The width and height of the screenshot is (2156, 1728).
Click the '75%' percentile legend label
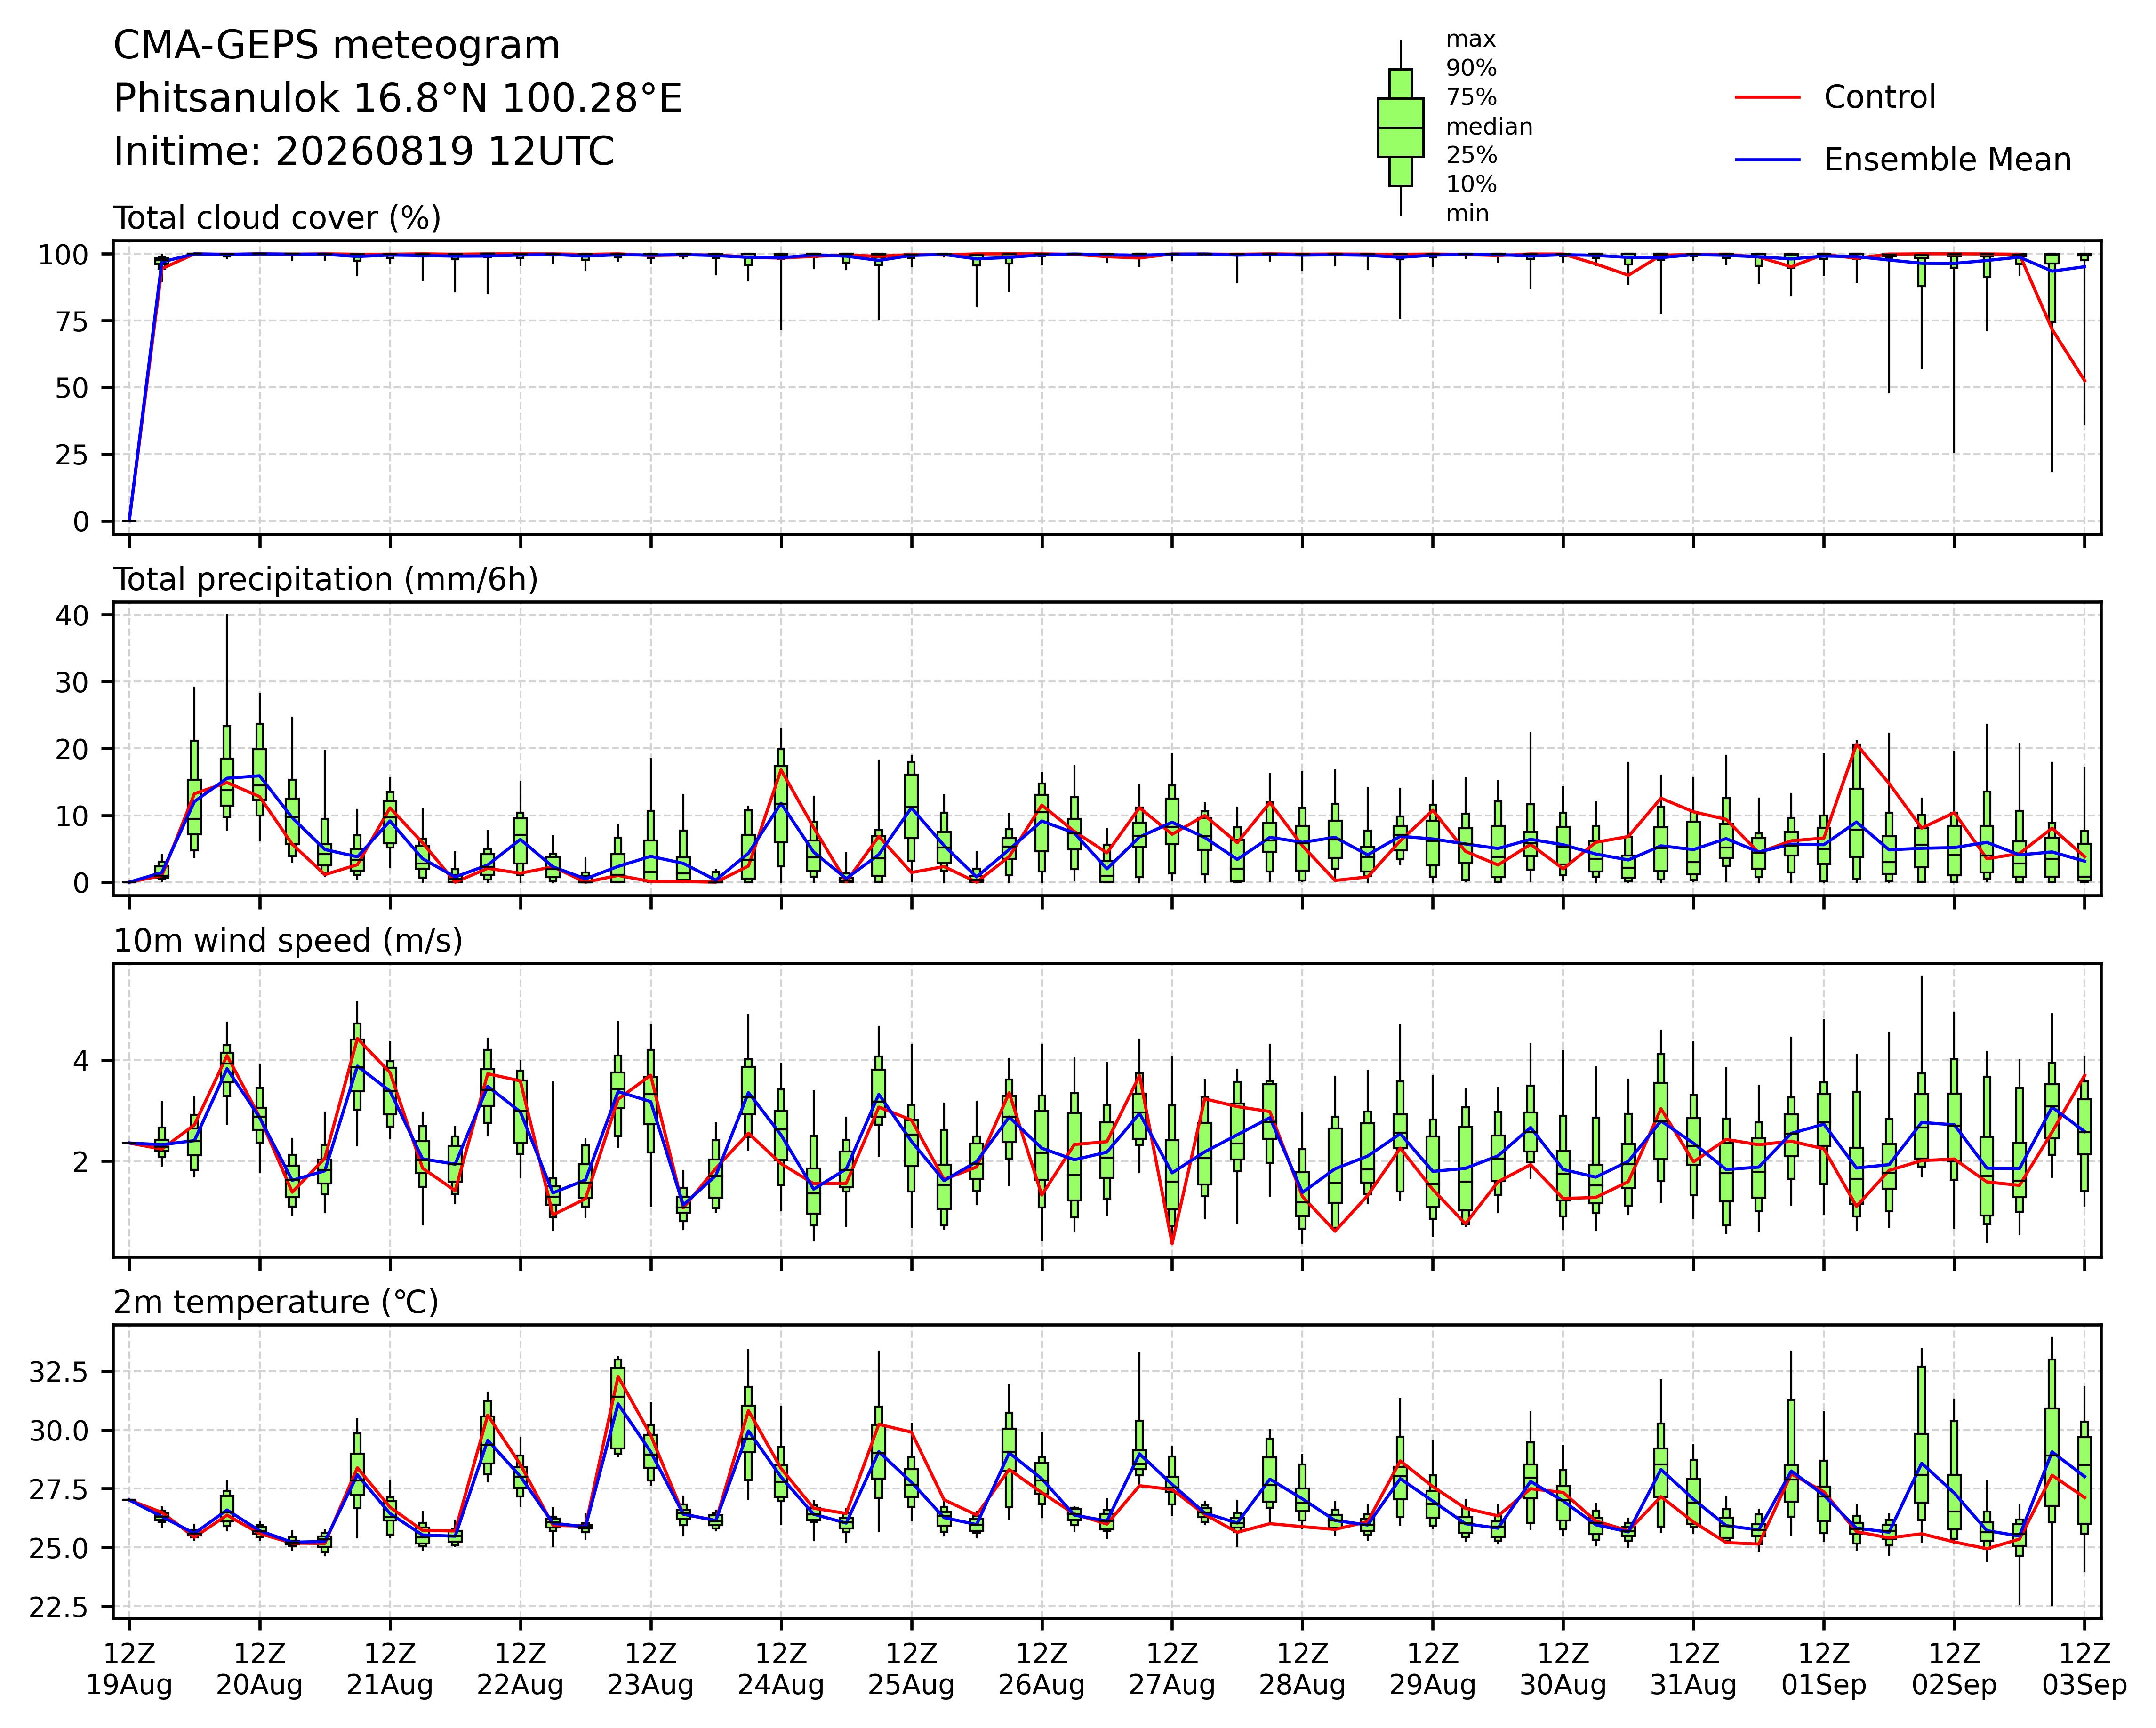pyautogui.click(x=1471, y=98)
